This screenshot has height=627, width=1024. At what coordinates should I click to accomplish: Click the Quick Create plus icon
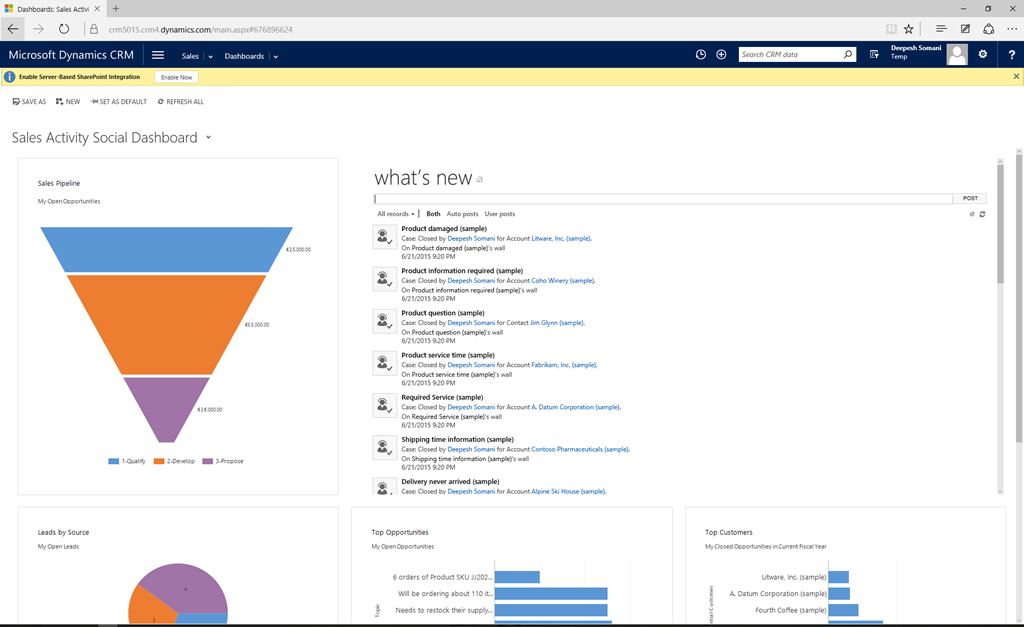pos(721,55)
